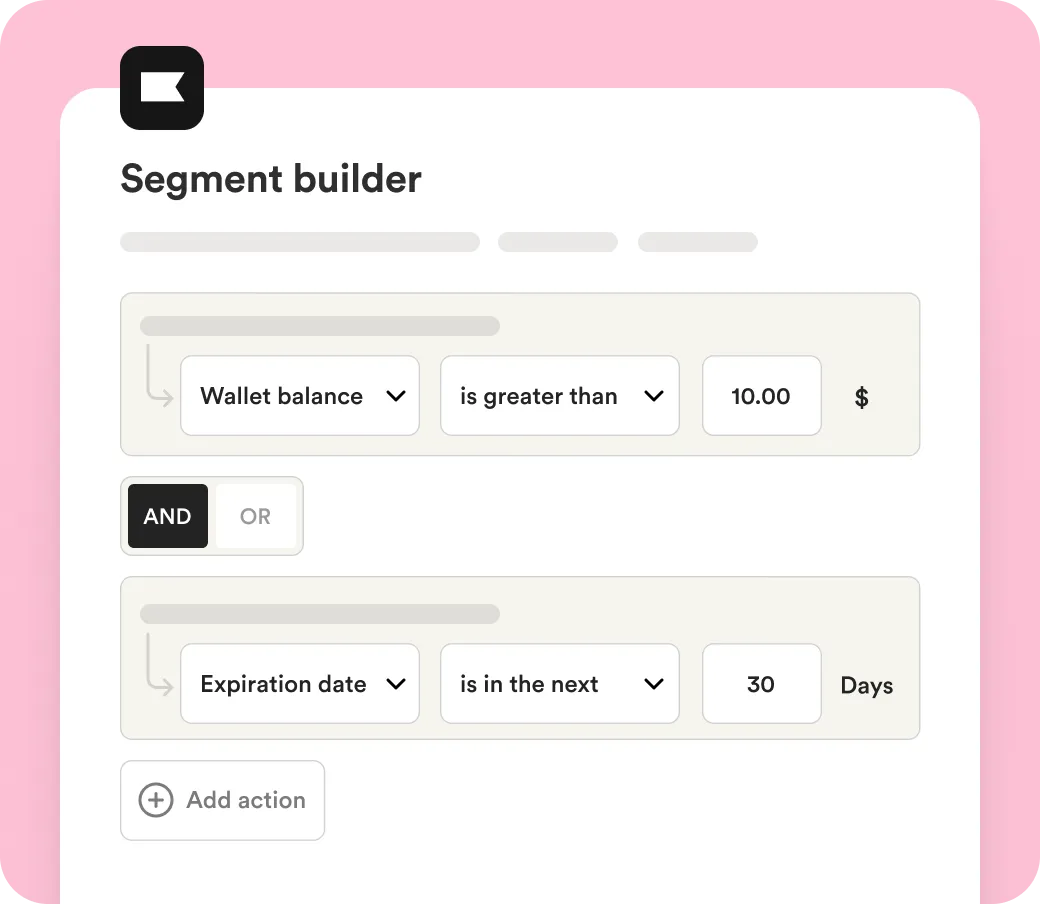Click the is greater than chevron
This screenshot has width=1040, height=904.
click(x=654, y=396)
